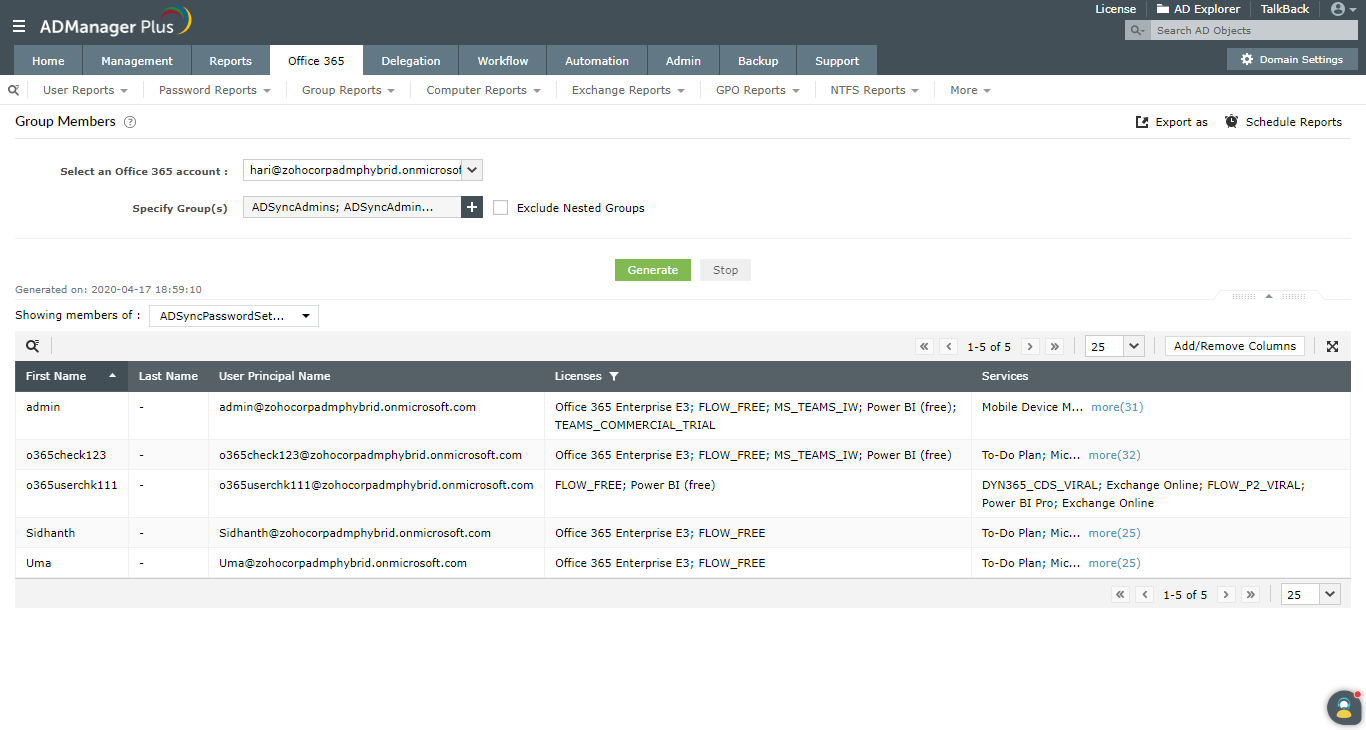Image resolution: width=1366 pixels, height=730 pixels.
Task: Open the support chat assistant icon
Action: tap(1344, 707)
